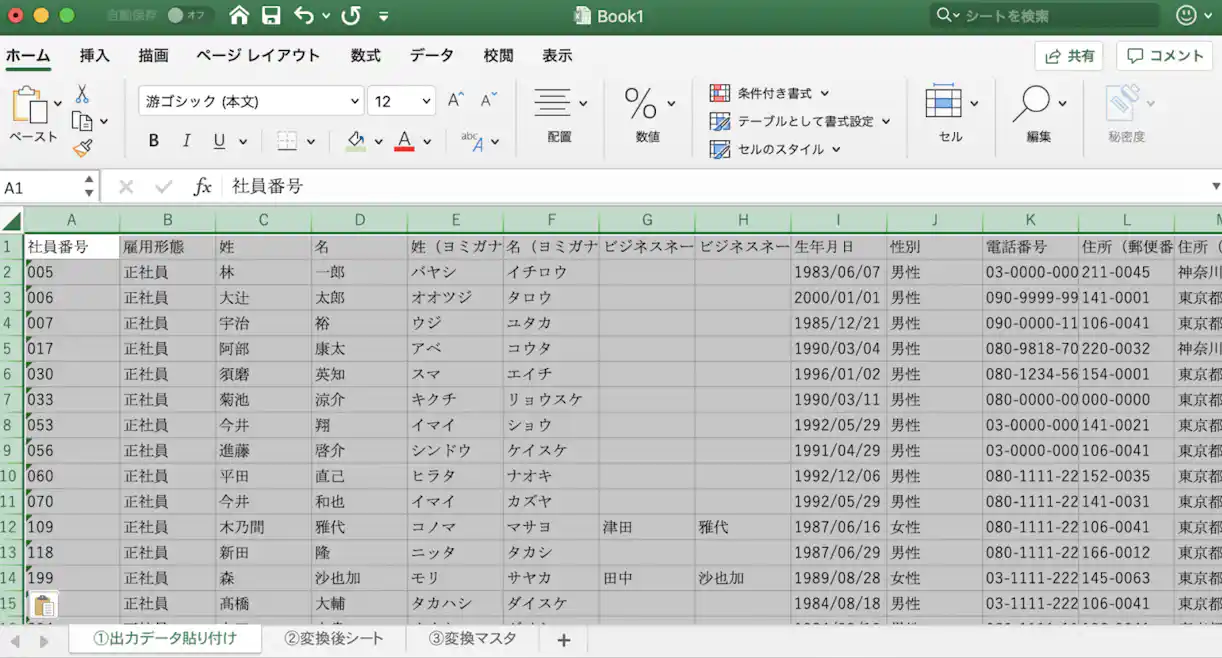Open the font size dropdown

424,100
